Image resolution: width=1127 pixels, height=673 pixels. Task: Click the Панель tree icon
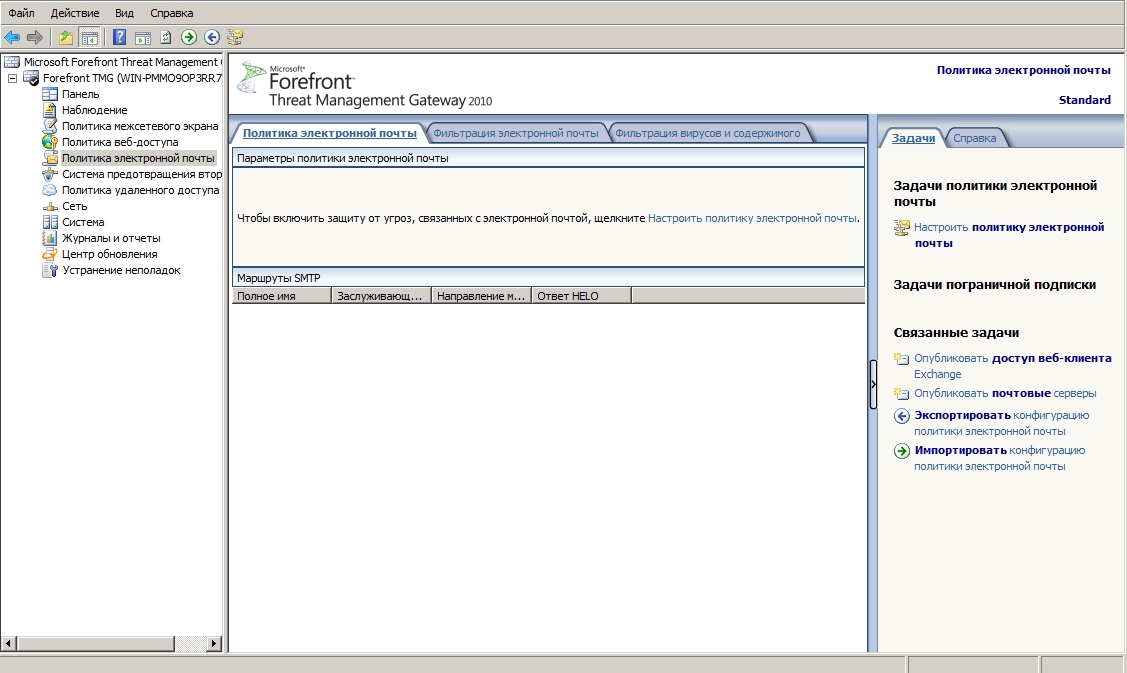tap(50, 94)
